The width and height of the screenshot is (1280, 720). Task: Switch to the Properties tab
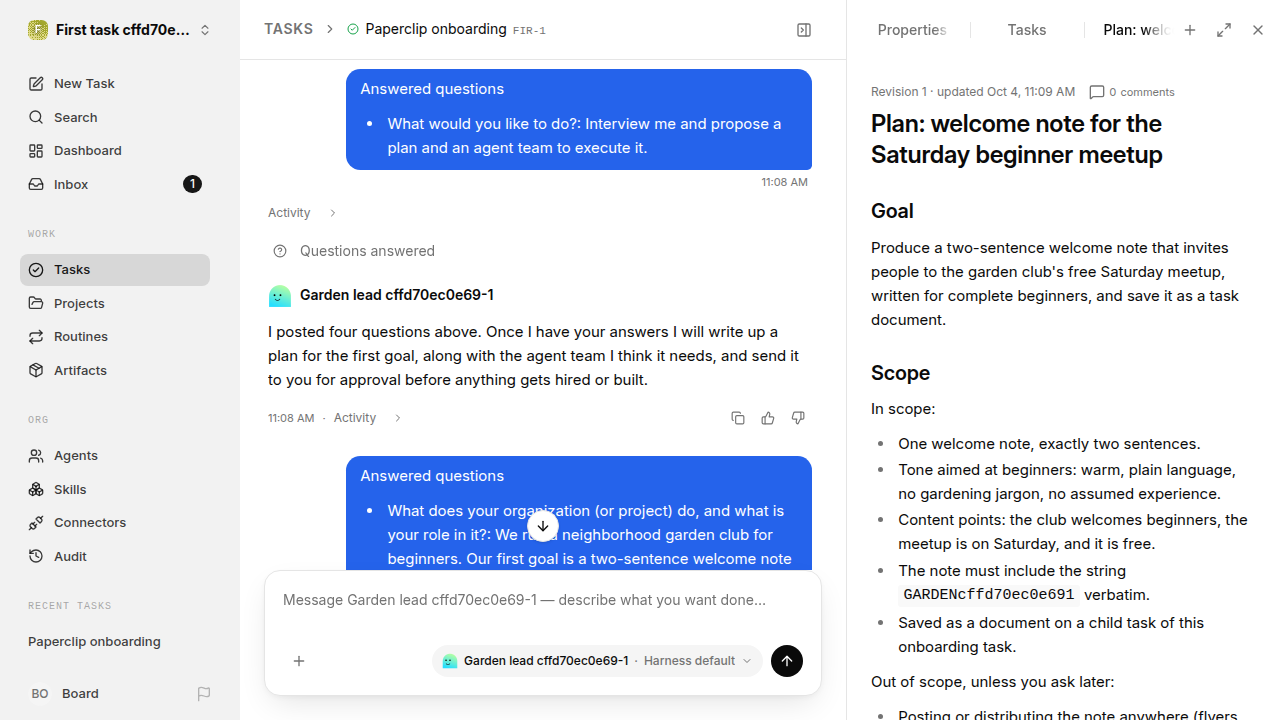[x=912, y=30]
